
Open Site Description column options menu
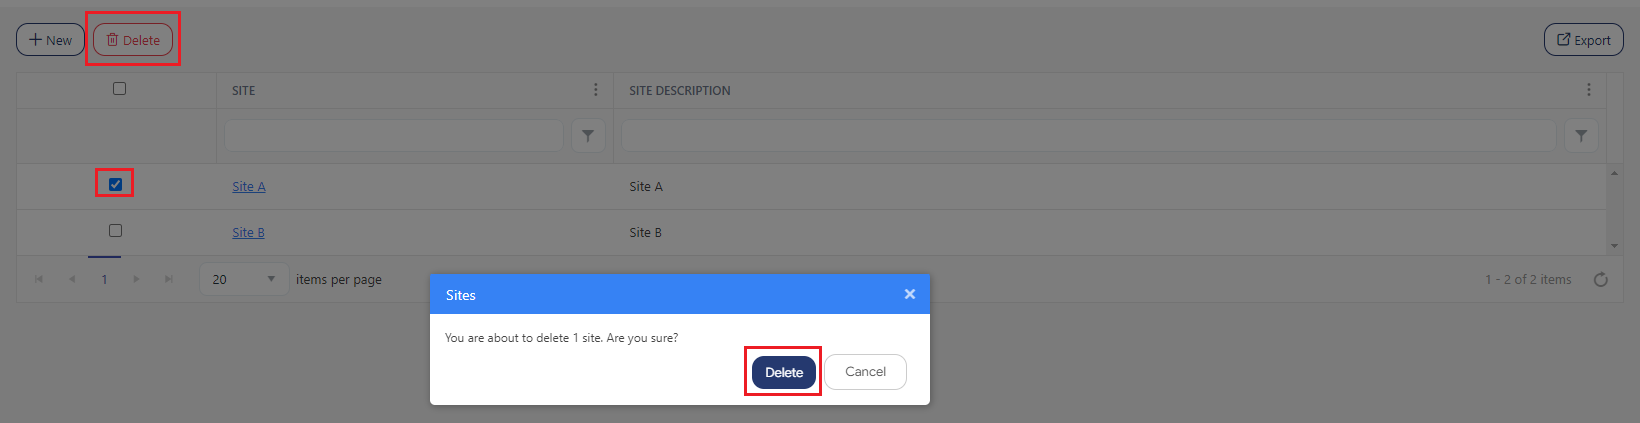pyautogui.click(x=1588, y=90)
